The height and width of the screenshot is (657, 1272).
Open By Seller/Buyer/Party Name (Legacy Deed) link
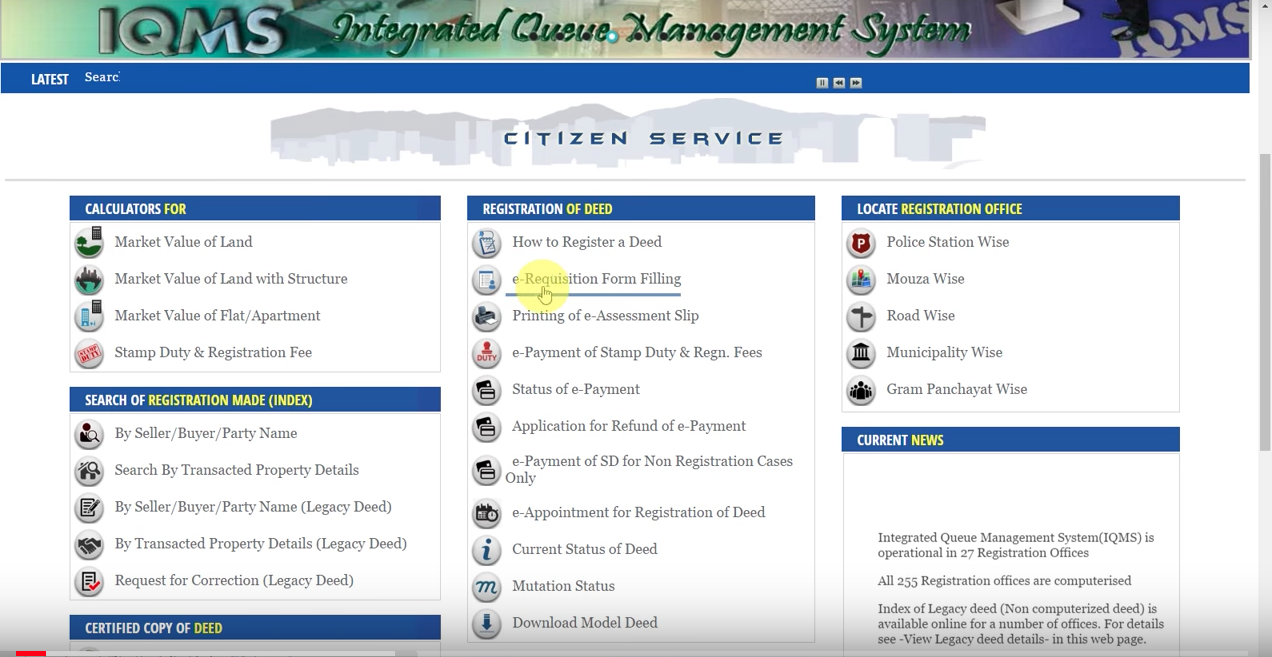tap(253, 507)
